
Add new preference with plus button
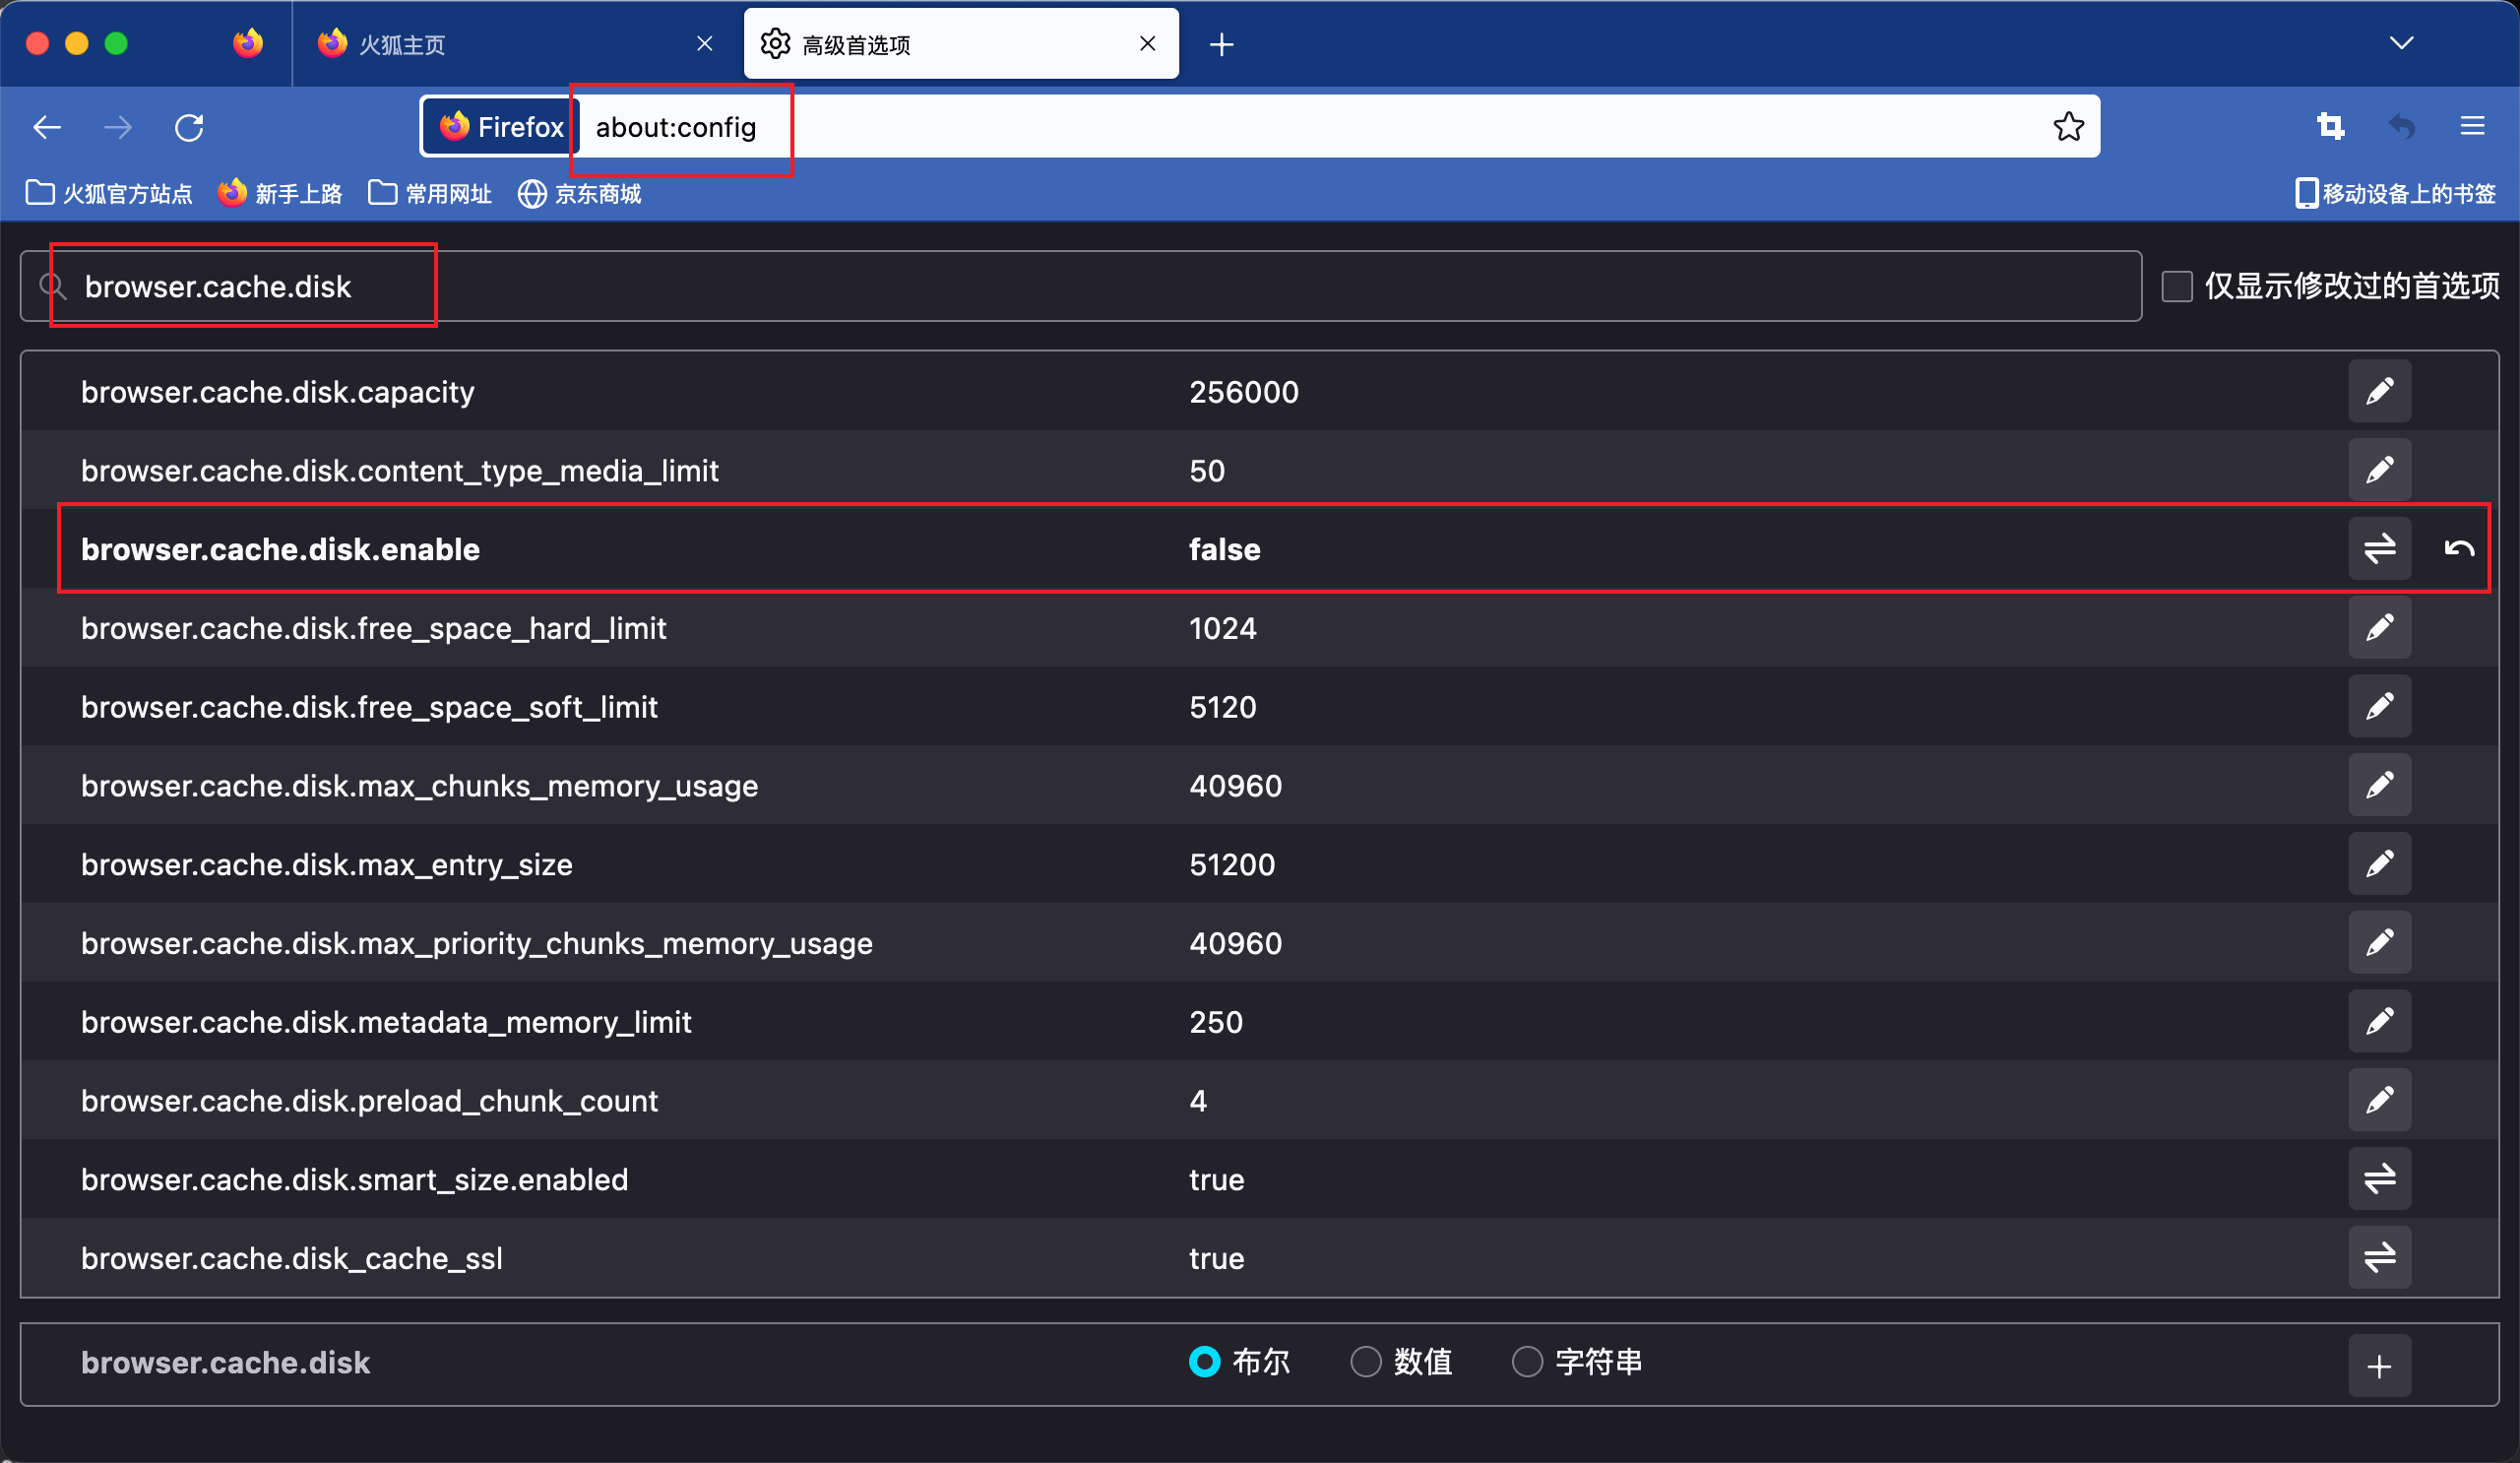[x=2379, y=1365]
